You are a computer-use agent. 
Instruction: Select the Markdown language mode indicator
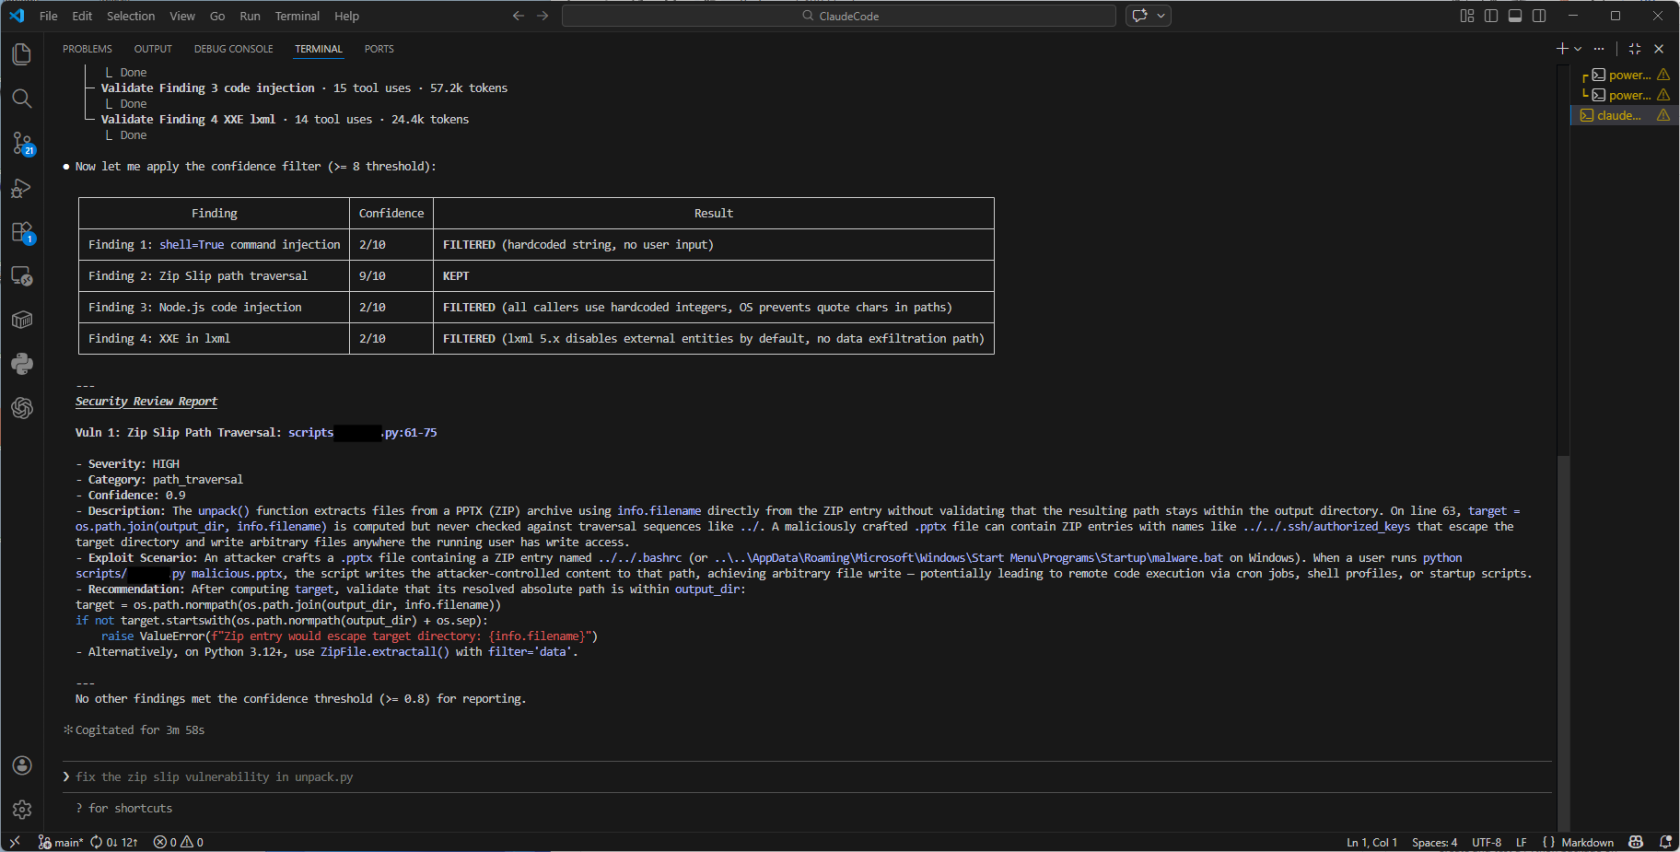[1586, 842]
